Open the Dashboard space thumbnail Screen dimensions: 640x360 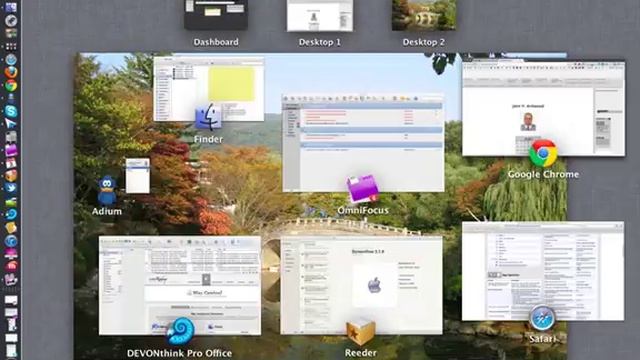(x=216, y=15)
